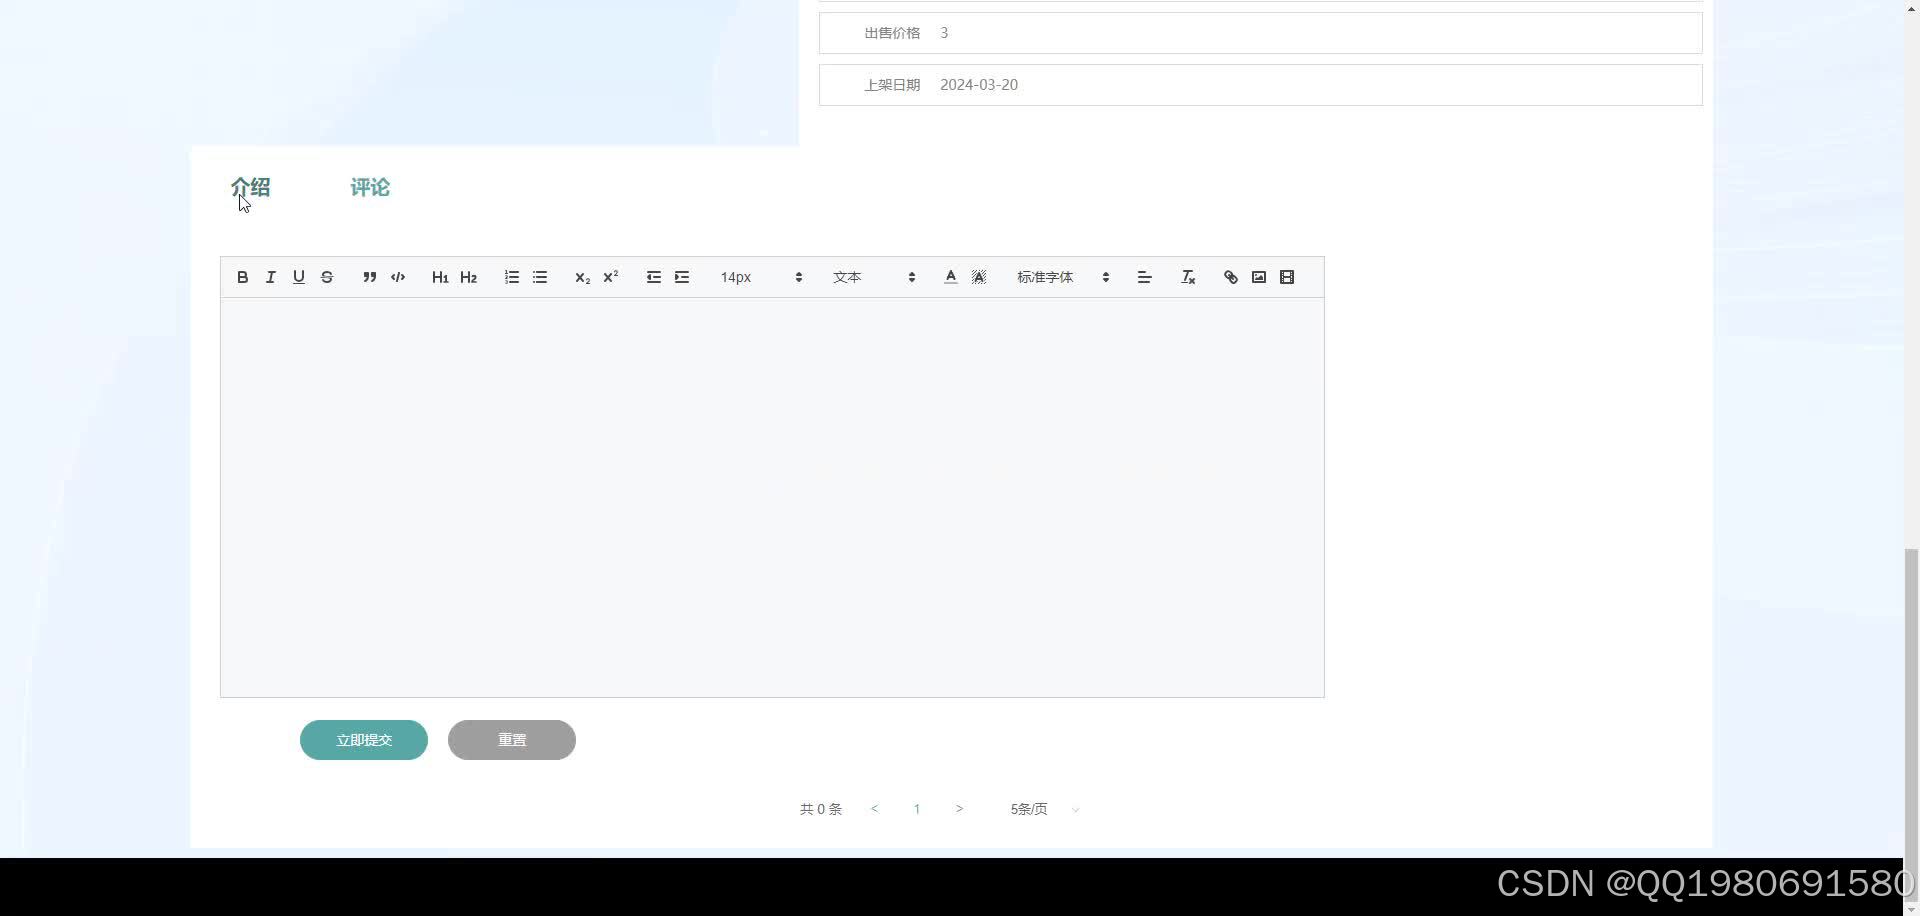The width and height of the screenshot is (1920, 916).
Task: Toggle the ordered list
Action: [x=511, y=277]
